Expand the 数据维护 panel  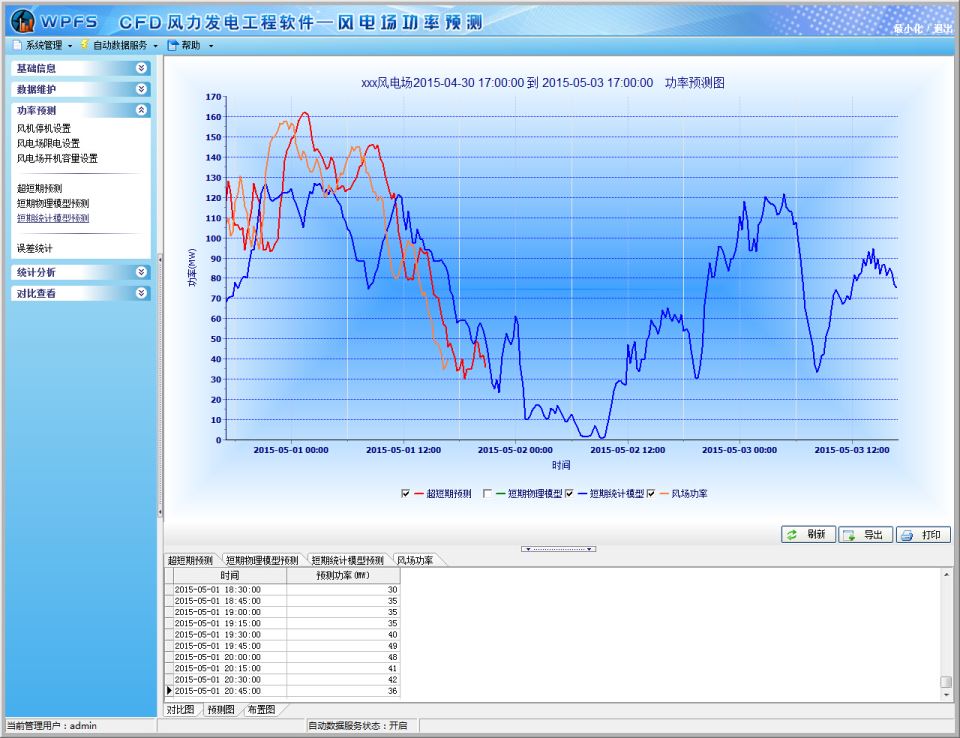(x=141, y=89)
